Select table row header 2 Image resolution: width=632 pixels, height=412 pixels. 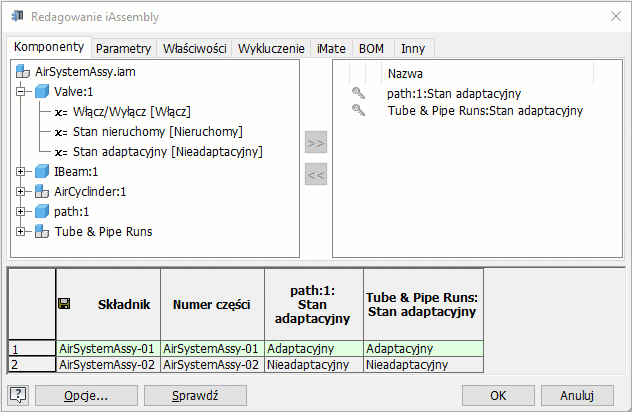(x=32, y=364)
